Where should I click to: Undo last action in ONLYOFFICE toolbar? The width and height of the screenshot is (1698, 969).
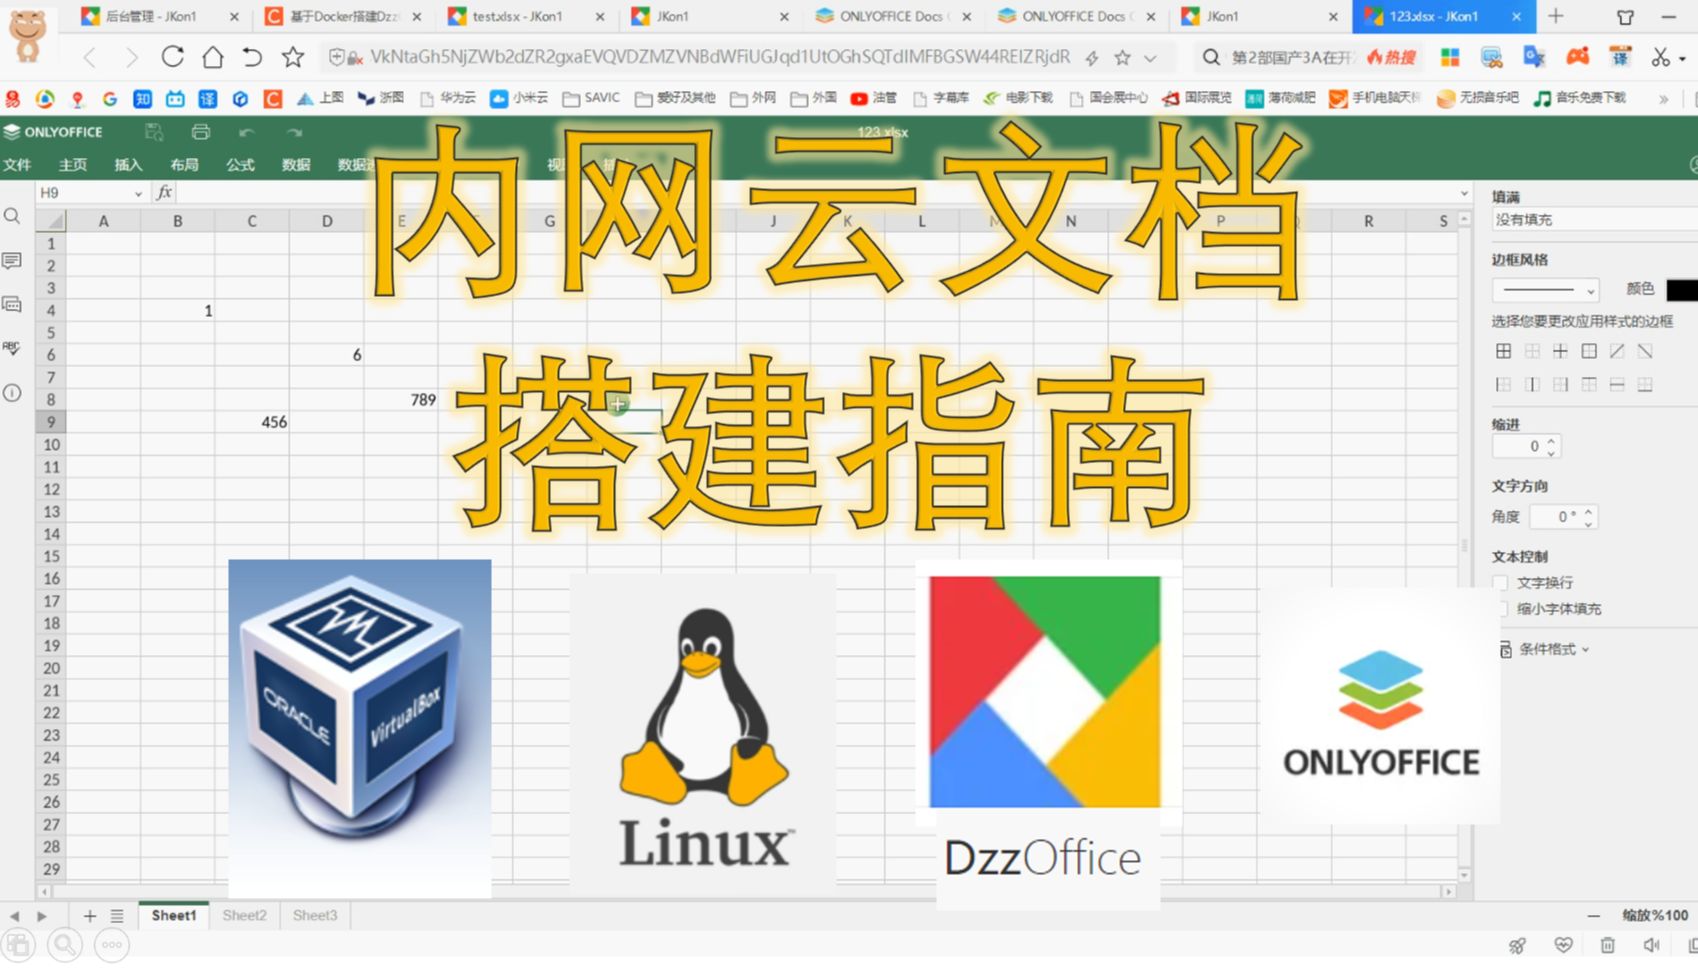tap(247, 132)
